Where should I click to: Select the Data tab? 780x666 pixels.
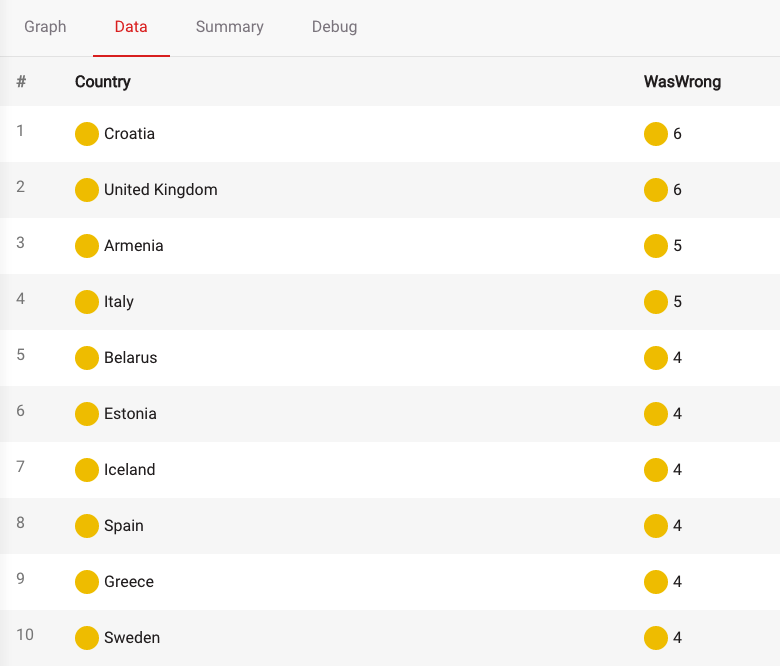click(x=131, y=27)
